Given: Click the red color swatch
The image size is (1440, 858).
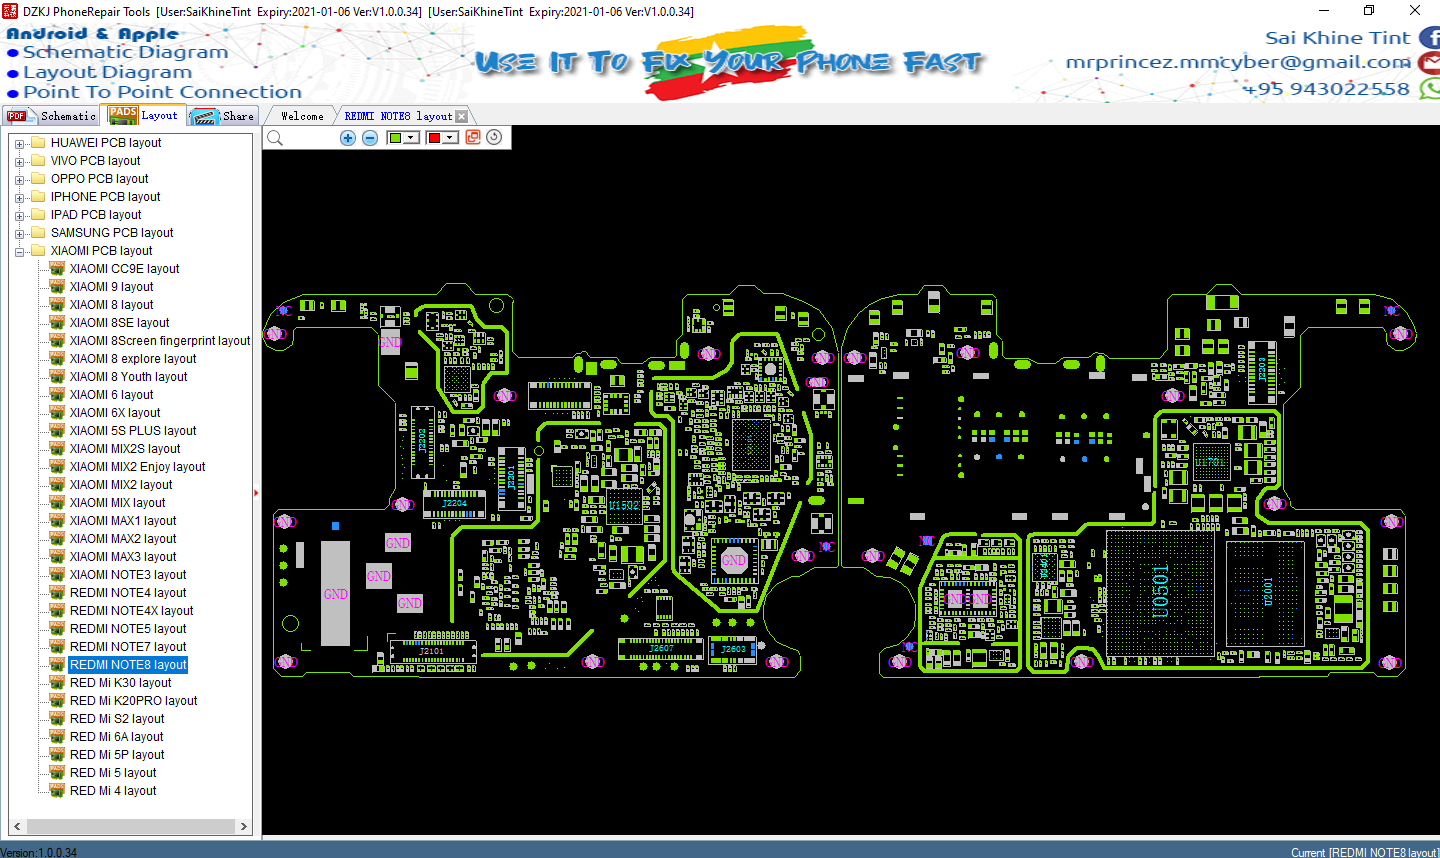Looking at the screenshot, I should click(434, 138).
